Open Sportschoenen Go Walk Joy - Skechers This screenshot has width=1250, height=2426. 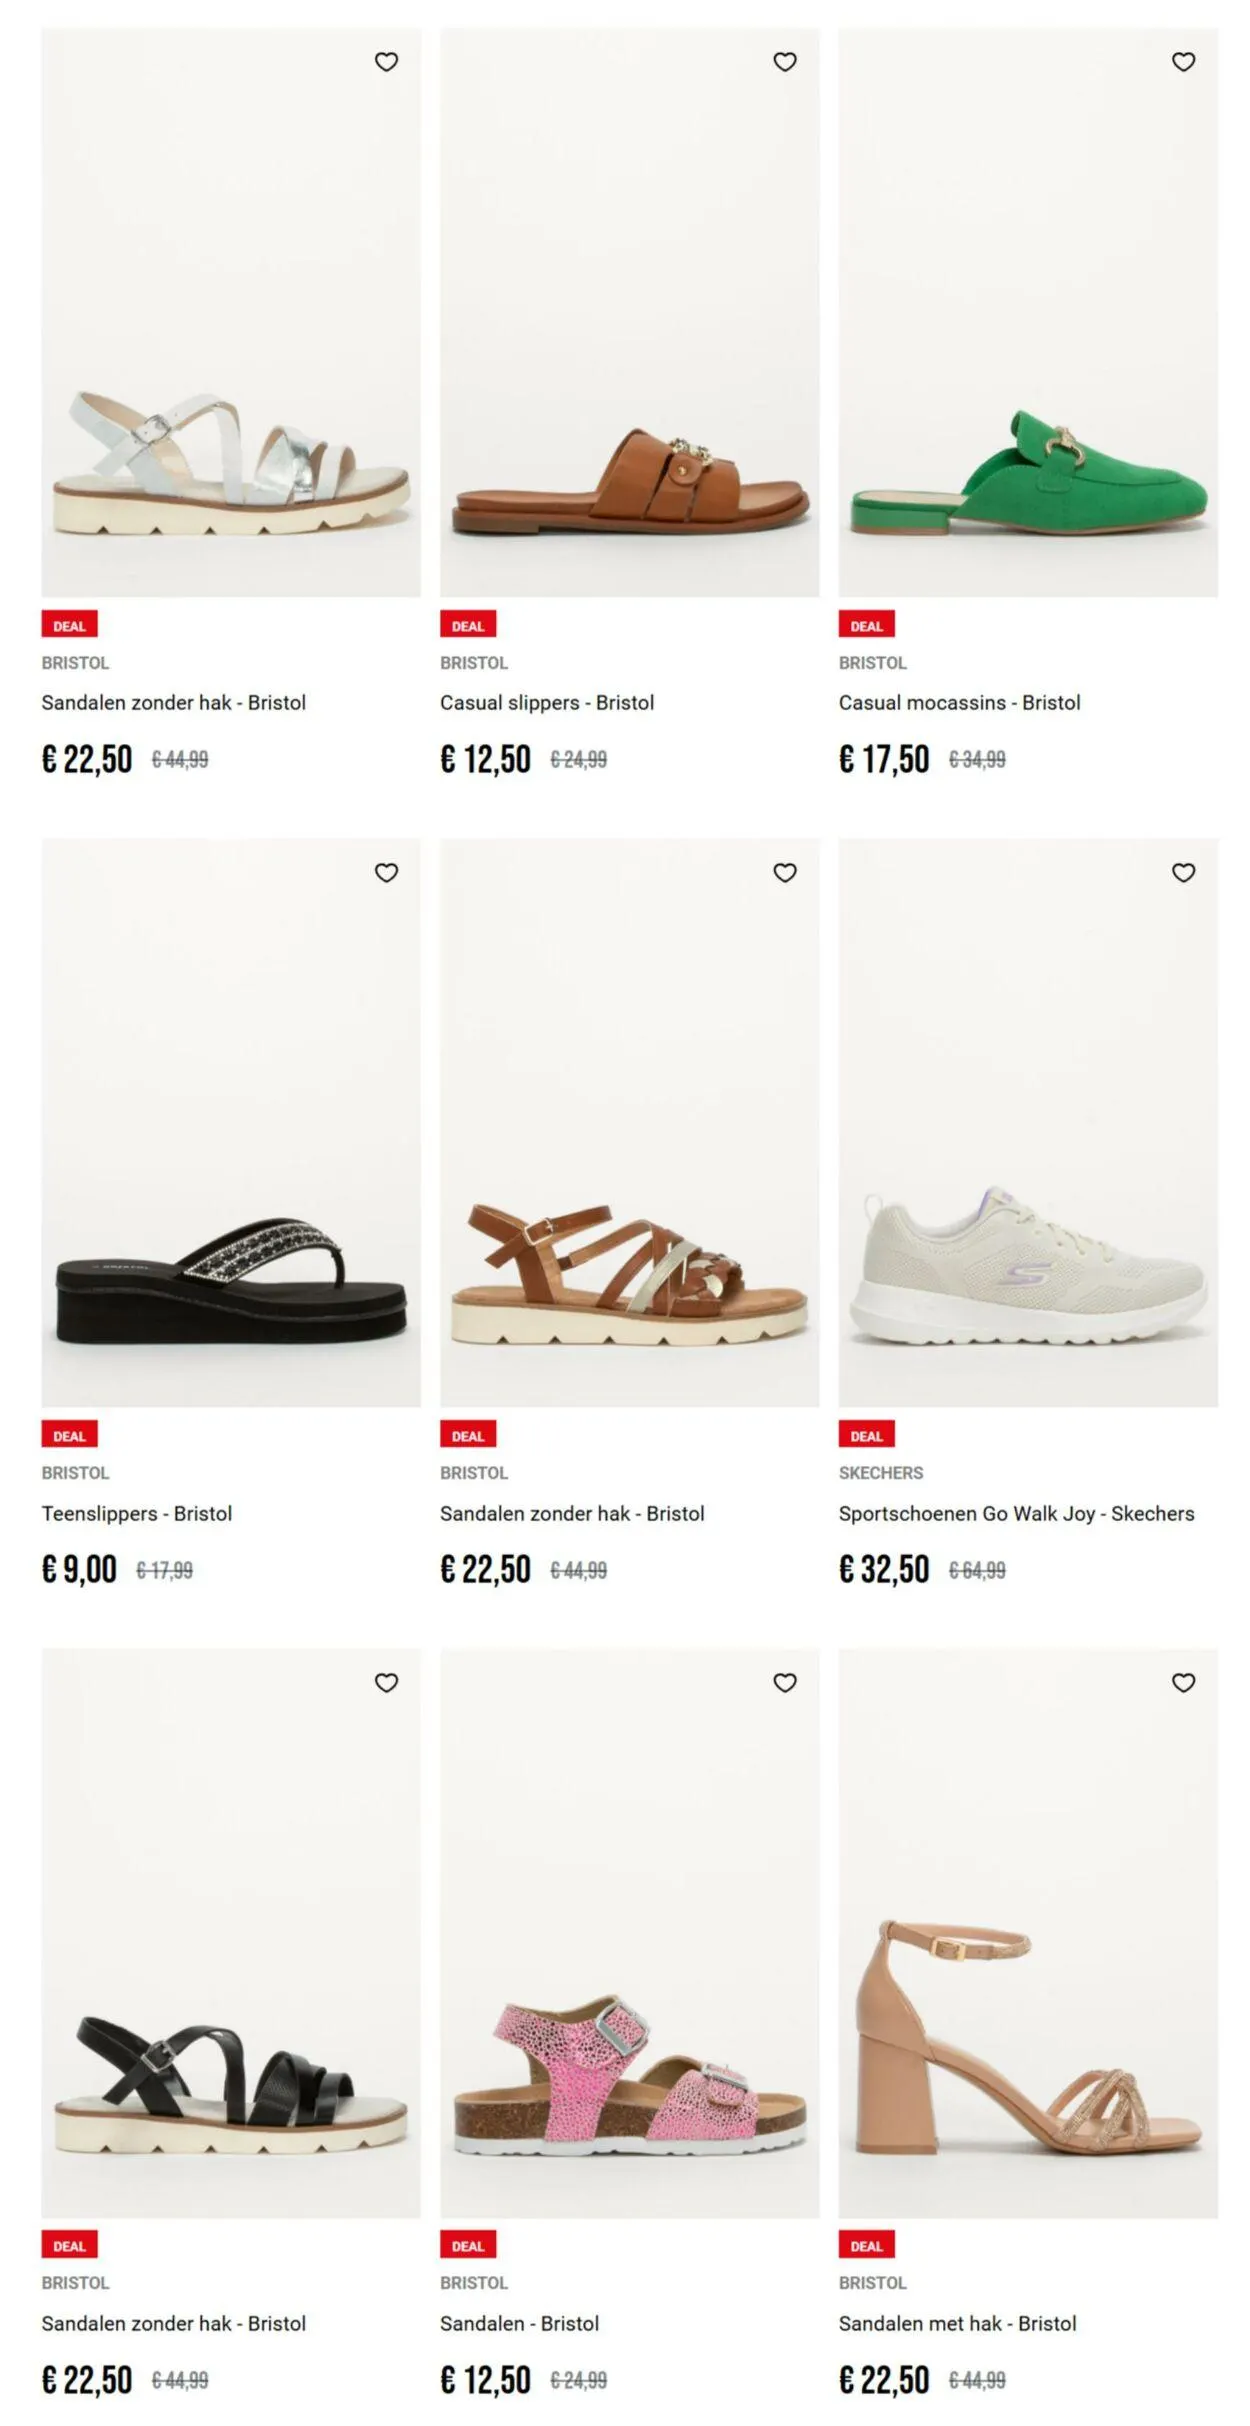[x=1016, y=1514]
